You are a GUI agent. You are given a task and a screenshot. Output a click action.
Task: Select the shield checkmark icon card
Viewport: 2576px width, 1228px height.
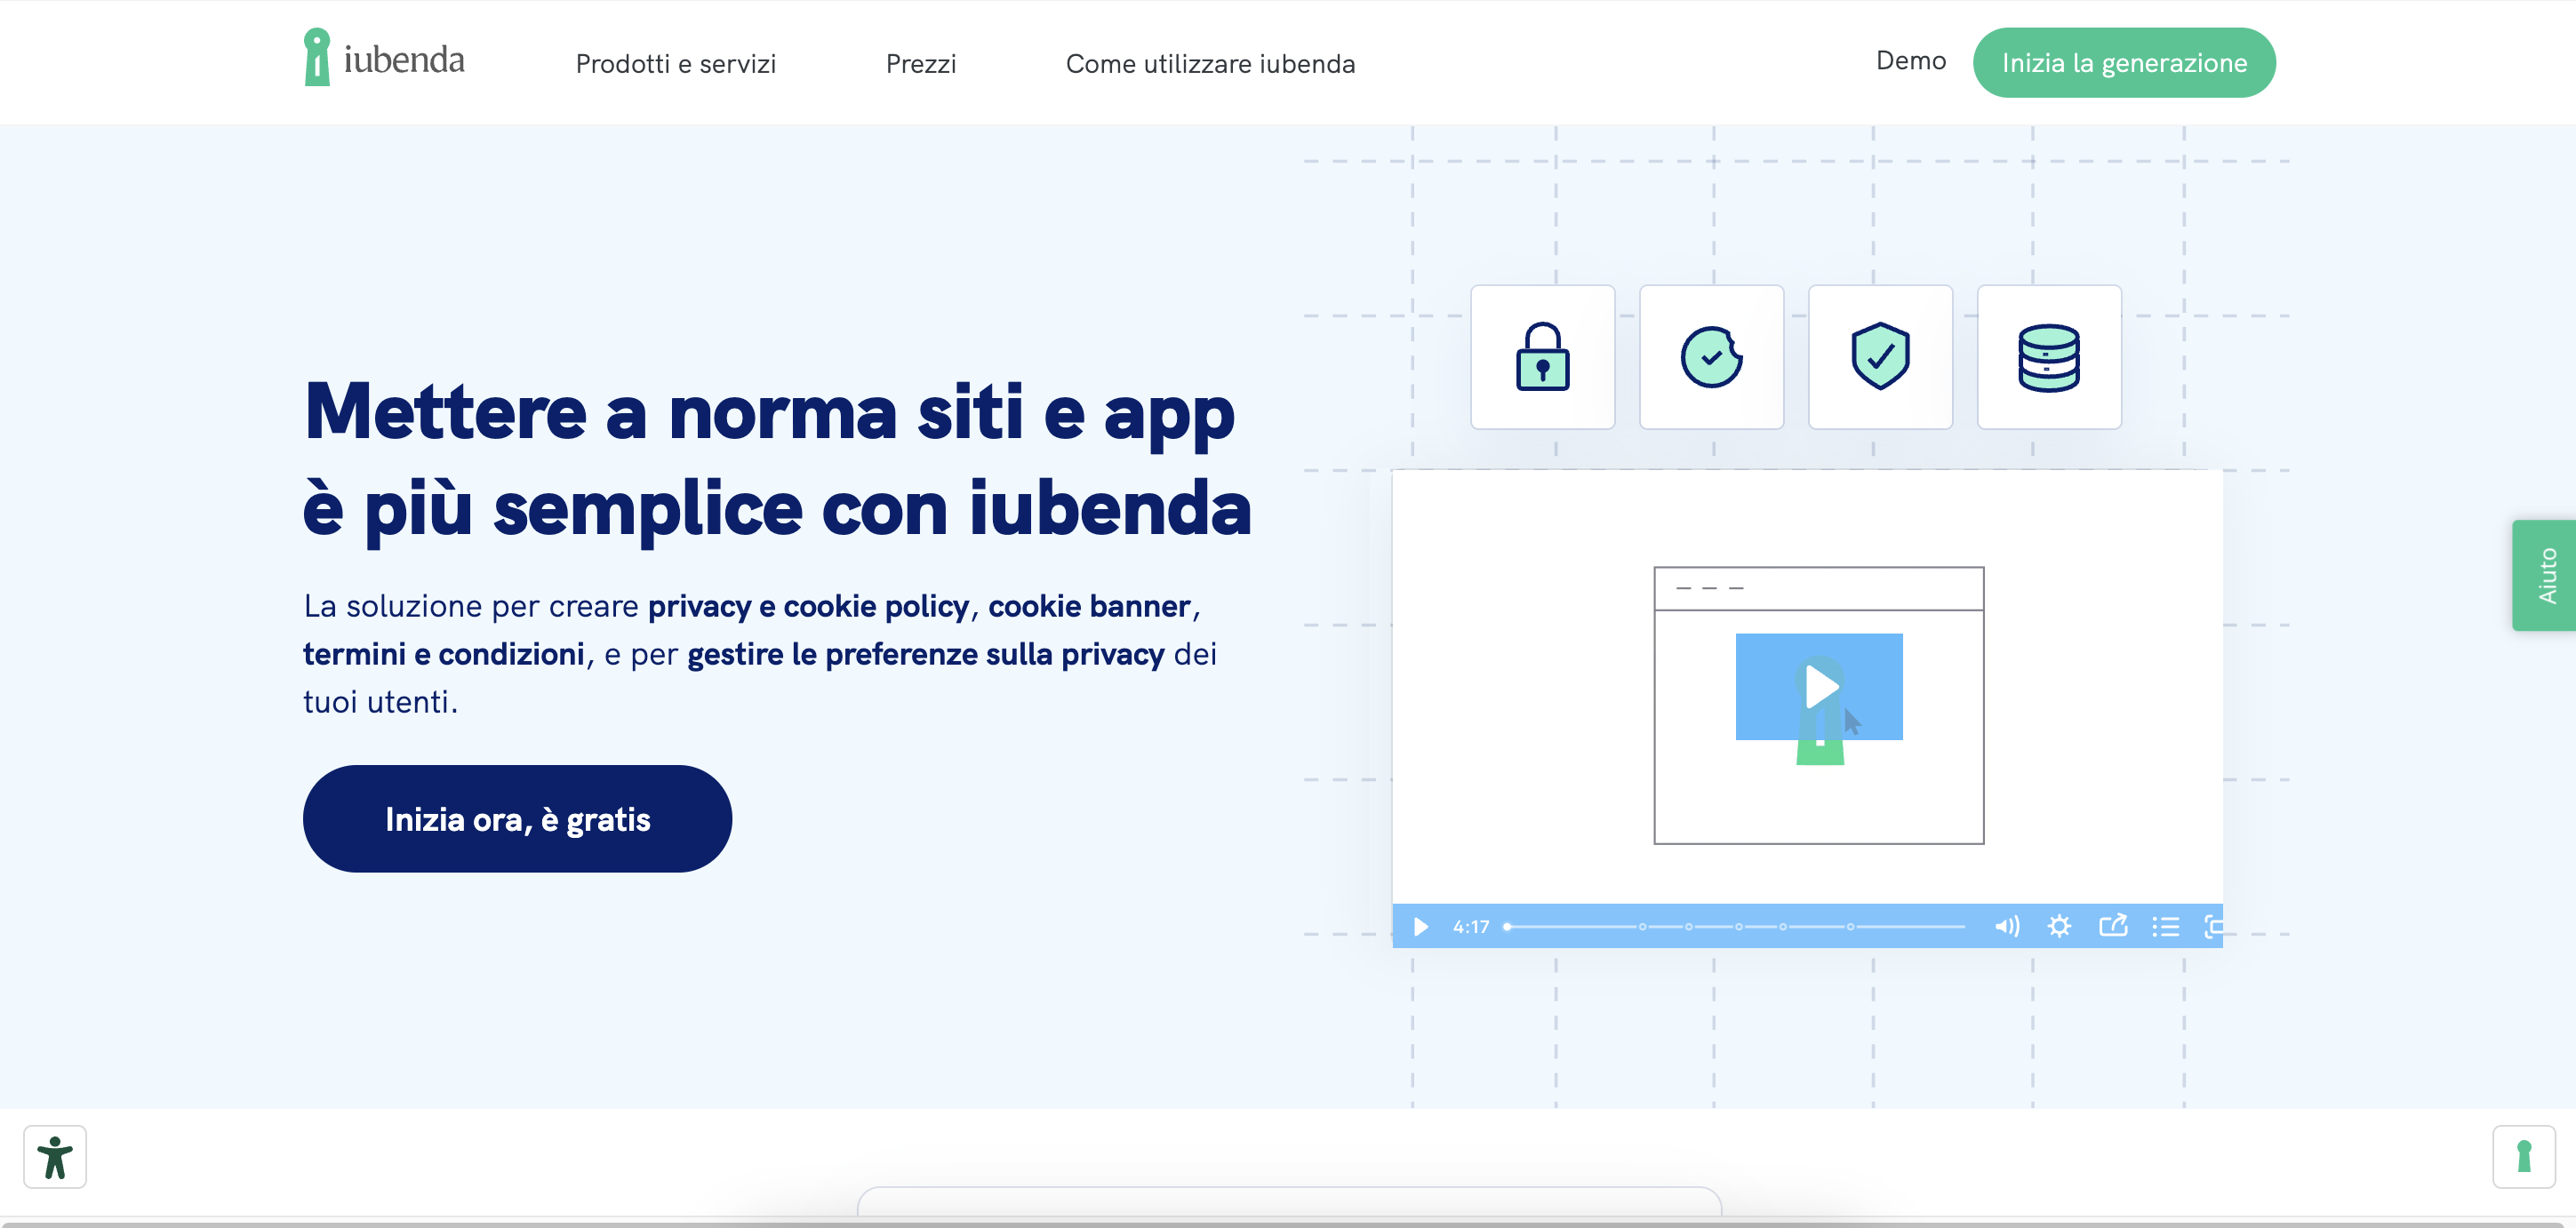click(x=1880, y=357)
